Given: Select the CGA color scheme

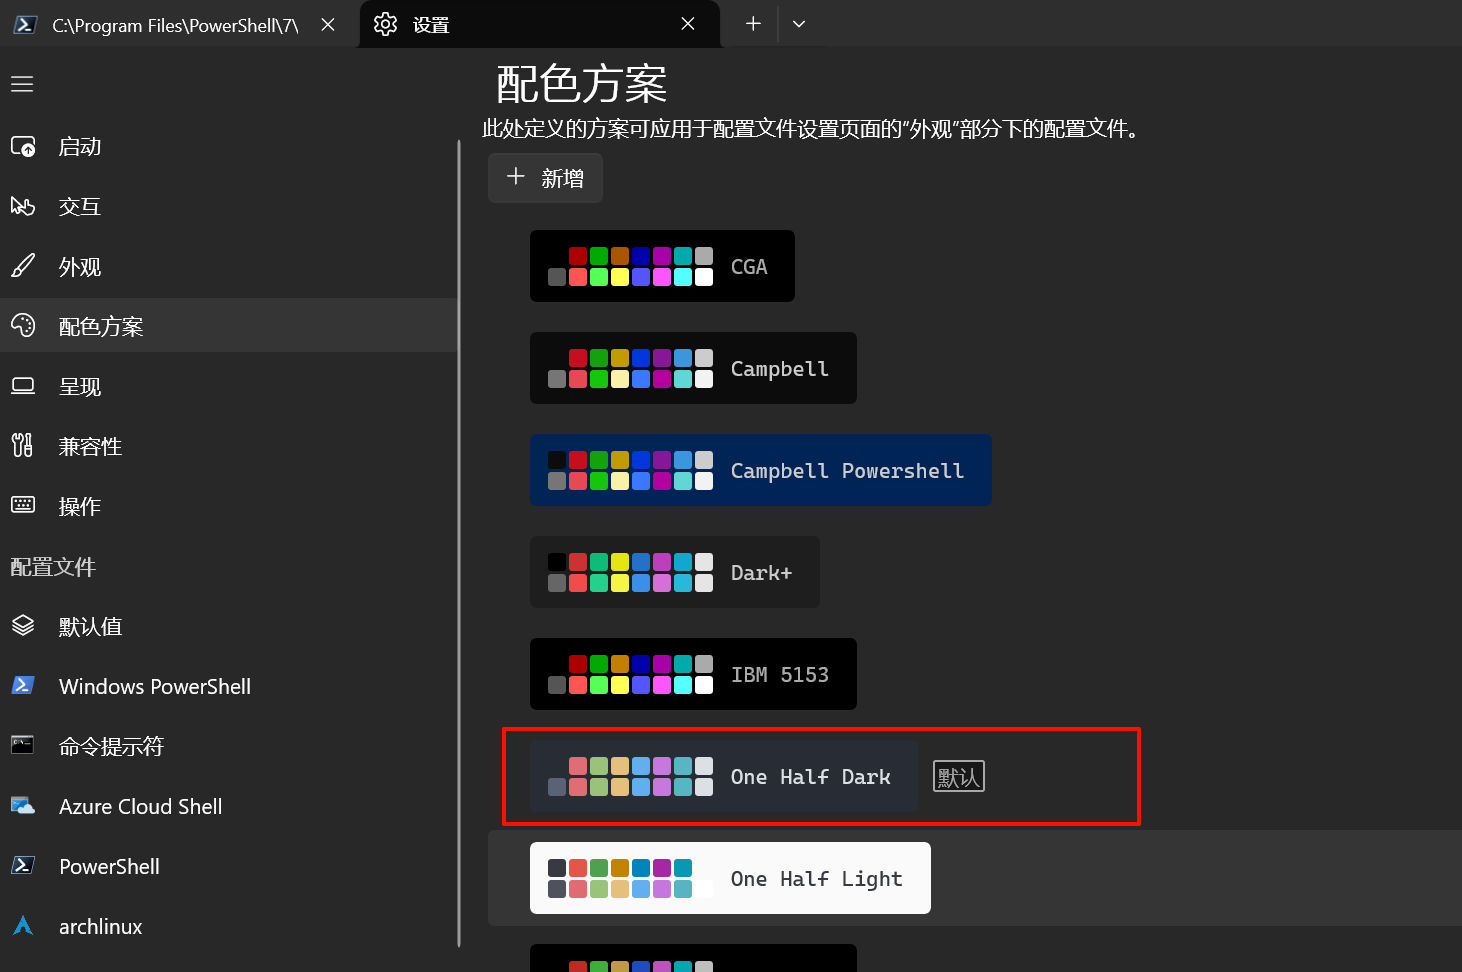Looking at the screenshot, I should (x=662, y=266).
